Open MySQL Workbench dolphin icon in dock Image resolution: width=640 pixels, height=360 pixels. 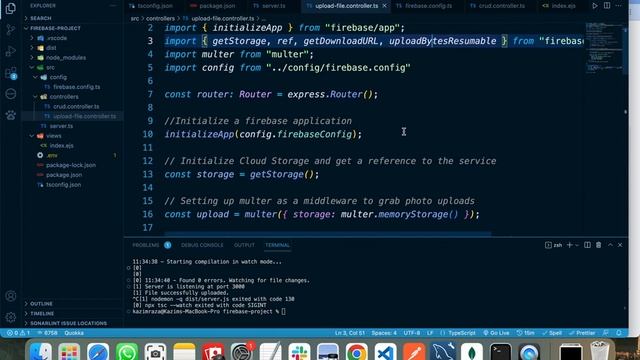(x=443, y=352)
